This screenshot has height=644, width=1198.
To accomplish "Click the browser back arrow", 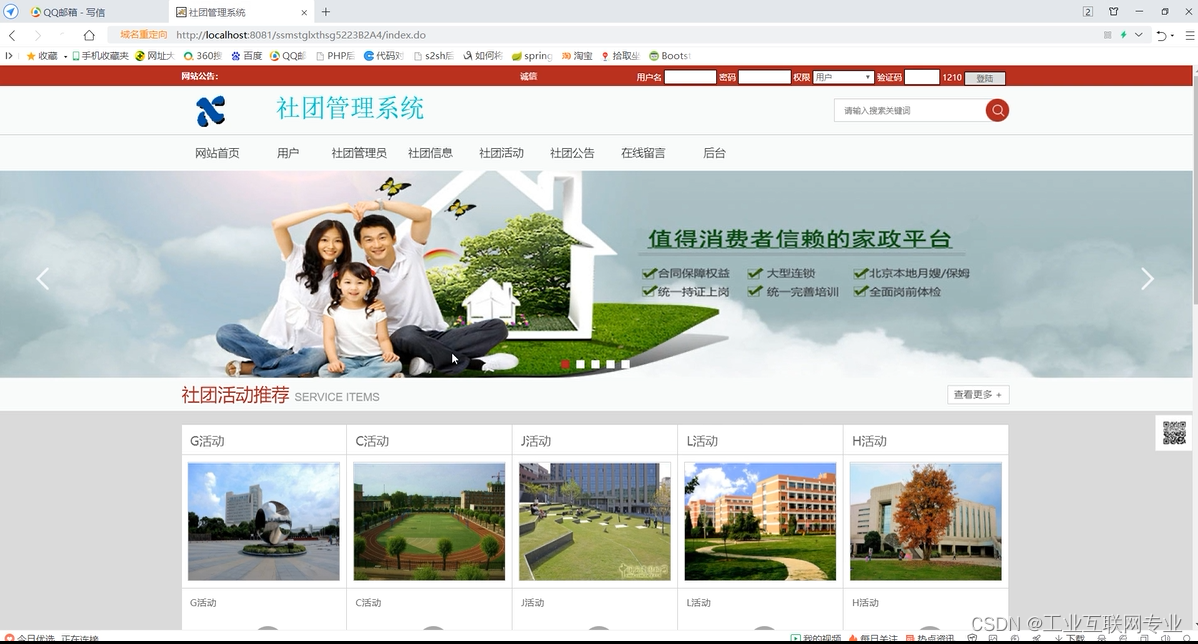I will 12,35.
